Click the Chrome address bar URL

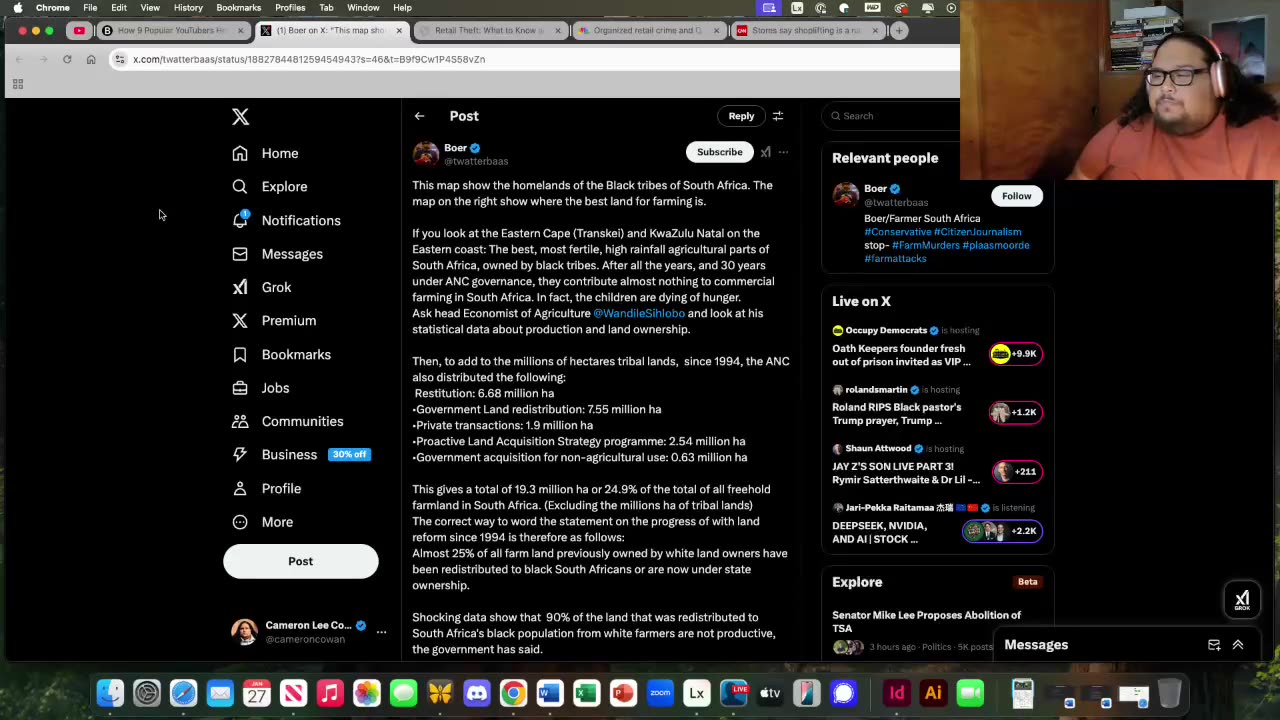pos(309,59)
